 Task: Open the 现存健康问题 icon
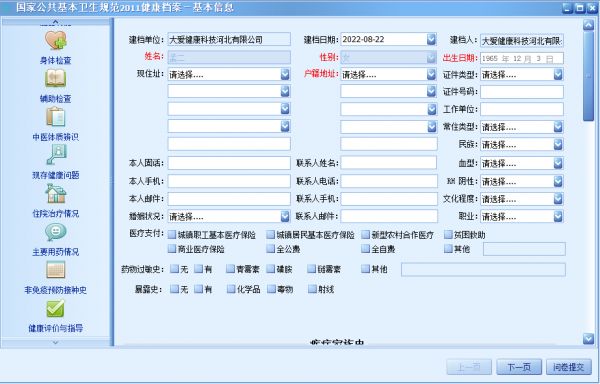point(56,155)
